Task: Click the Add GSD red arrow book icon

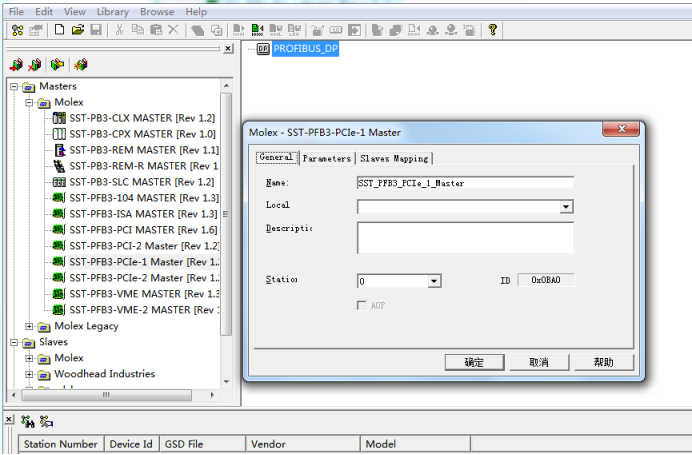Action: point(16,65)
